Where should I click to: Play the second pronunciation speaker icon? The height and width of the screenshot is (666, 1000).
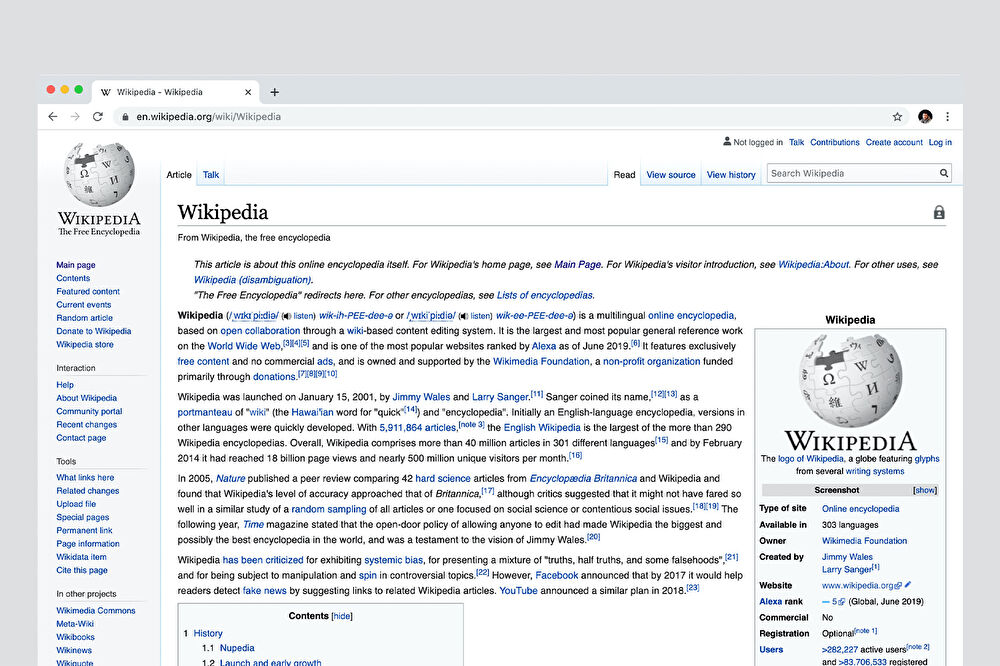coord(464,316)
